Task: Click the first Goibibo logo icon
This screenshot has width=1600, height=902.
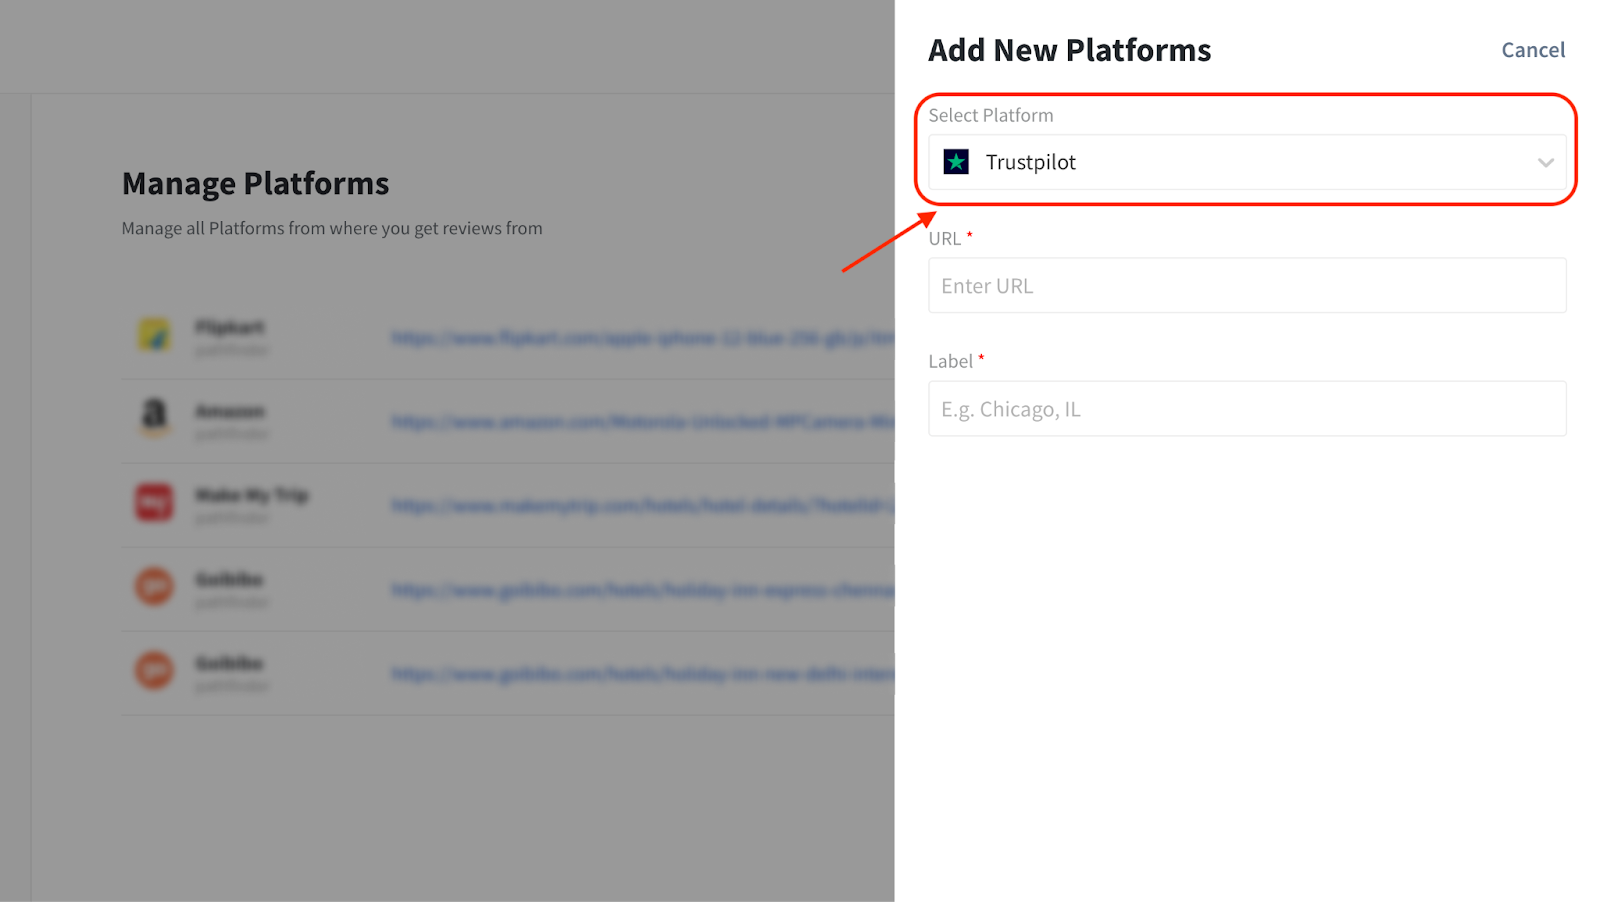Action: pyautogui.click(x=154, y=586)
